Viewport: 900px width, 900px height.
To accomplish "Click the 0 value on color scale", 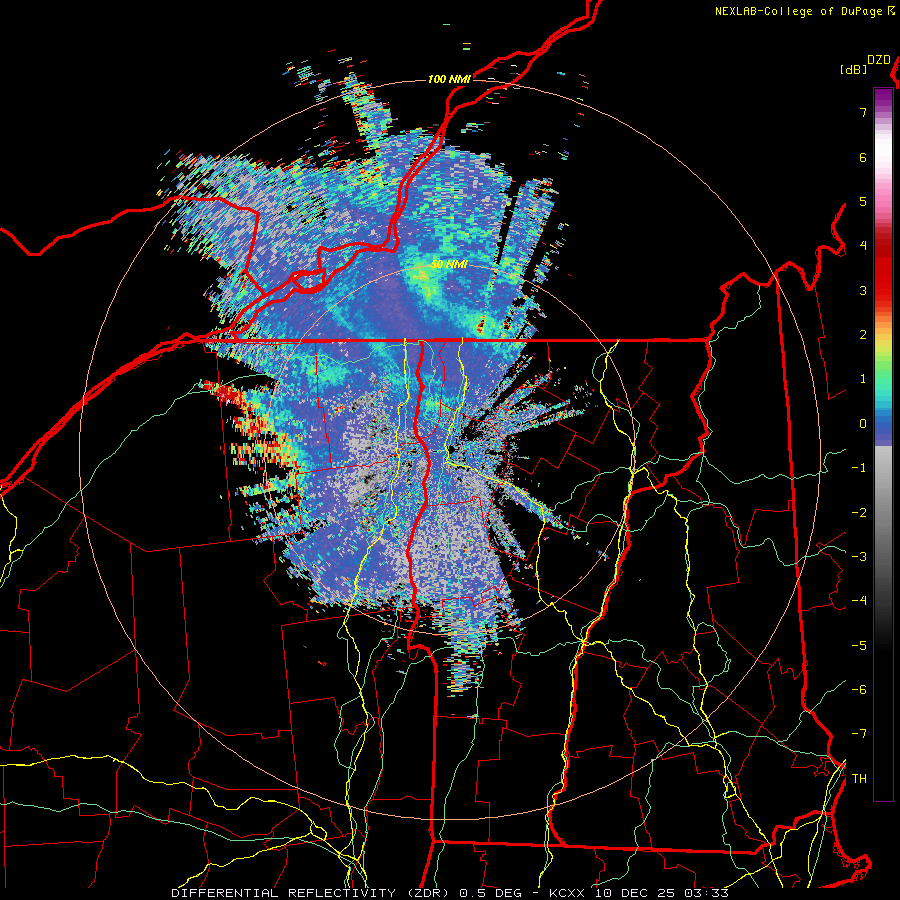I will pos(863,424).
